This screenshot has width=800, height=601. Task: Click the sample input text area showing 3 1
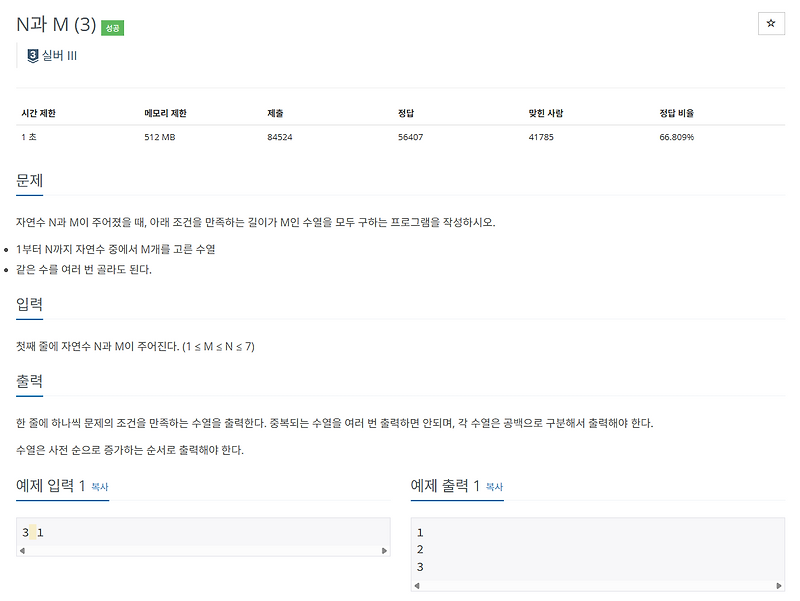pyautogui.click(x=35, y=533)
